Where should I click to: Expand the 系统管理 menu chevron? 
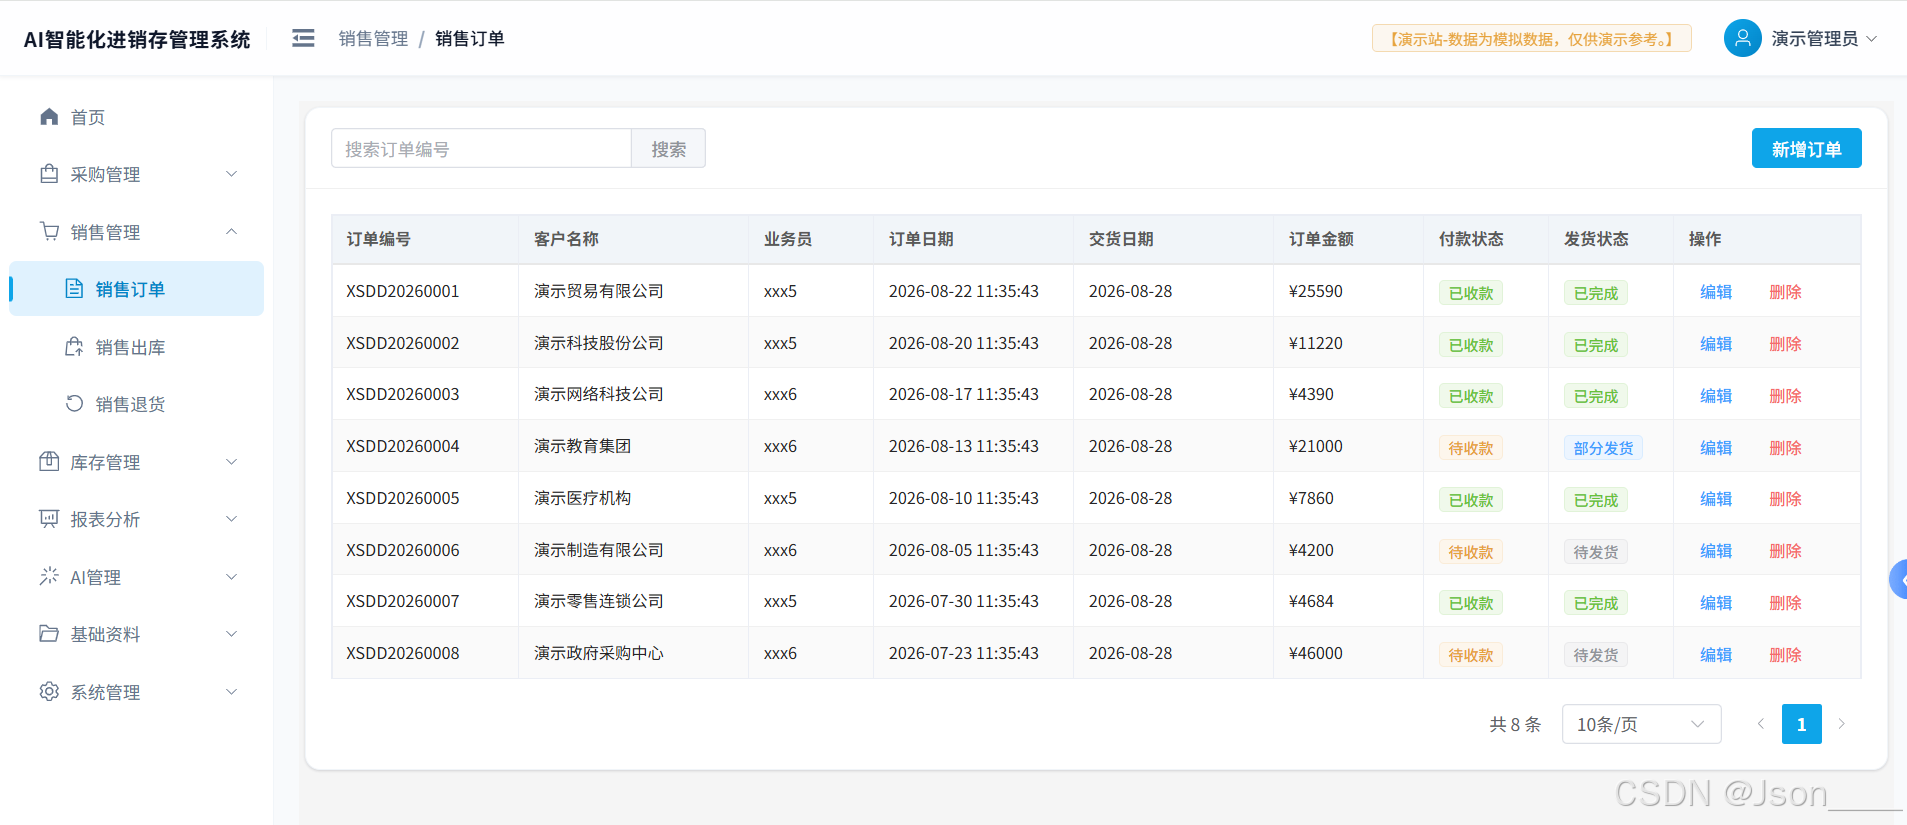coord(232,691)
